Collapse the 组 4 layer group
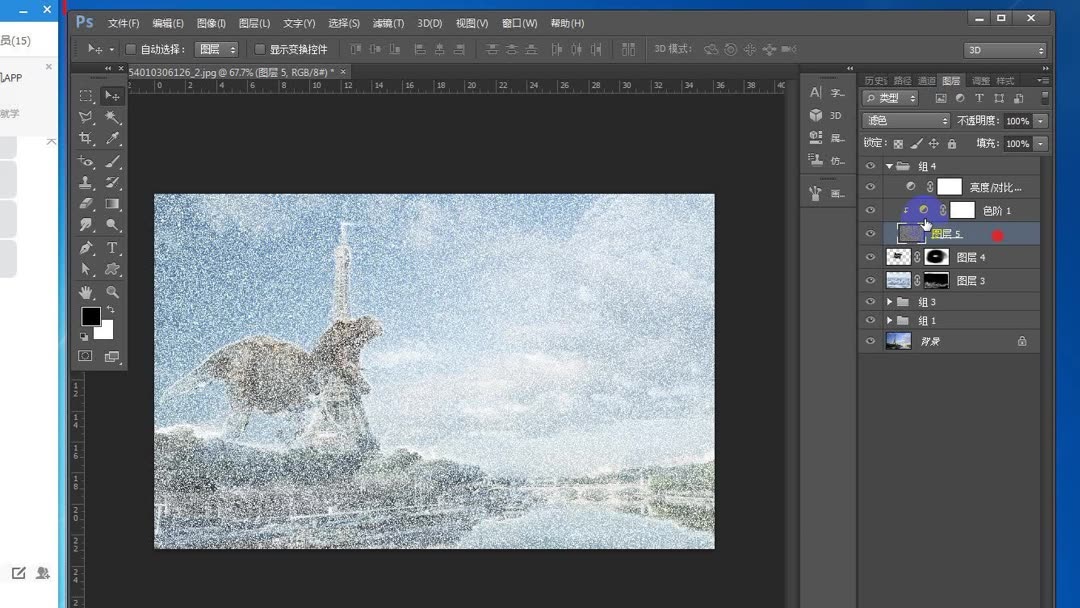The image size is (1080, 608). (889, 166)
